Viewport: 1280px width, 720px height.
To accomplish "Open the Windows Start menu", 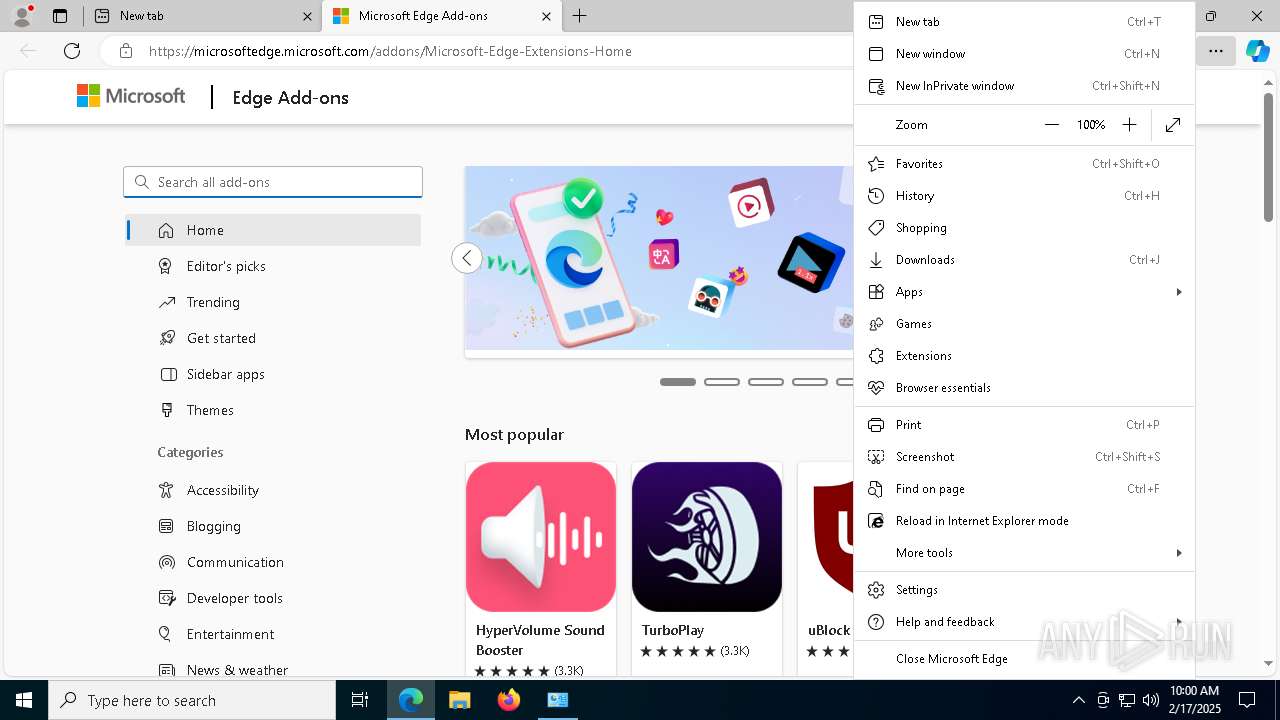I will coord(24,700).
